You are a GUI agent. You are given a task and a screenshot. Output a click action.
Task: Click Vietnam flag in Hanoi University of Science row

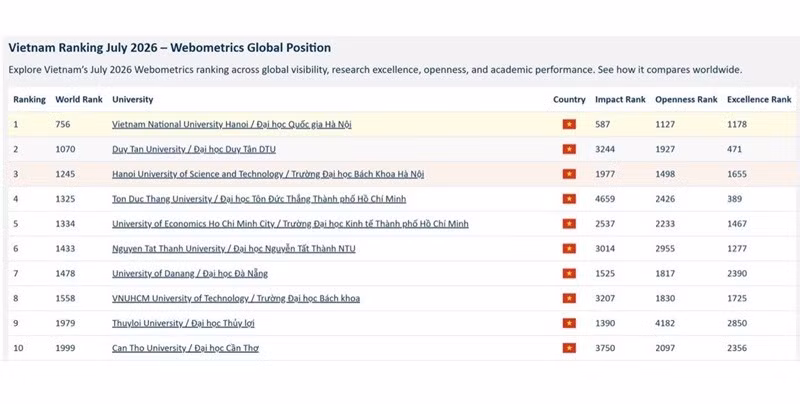point(569,174)
